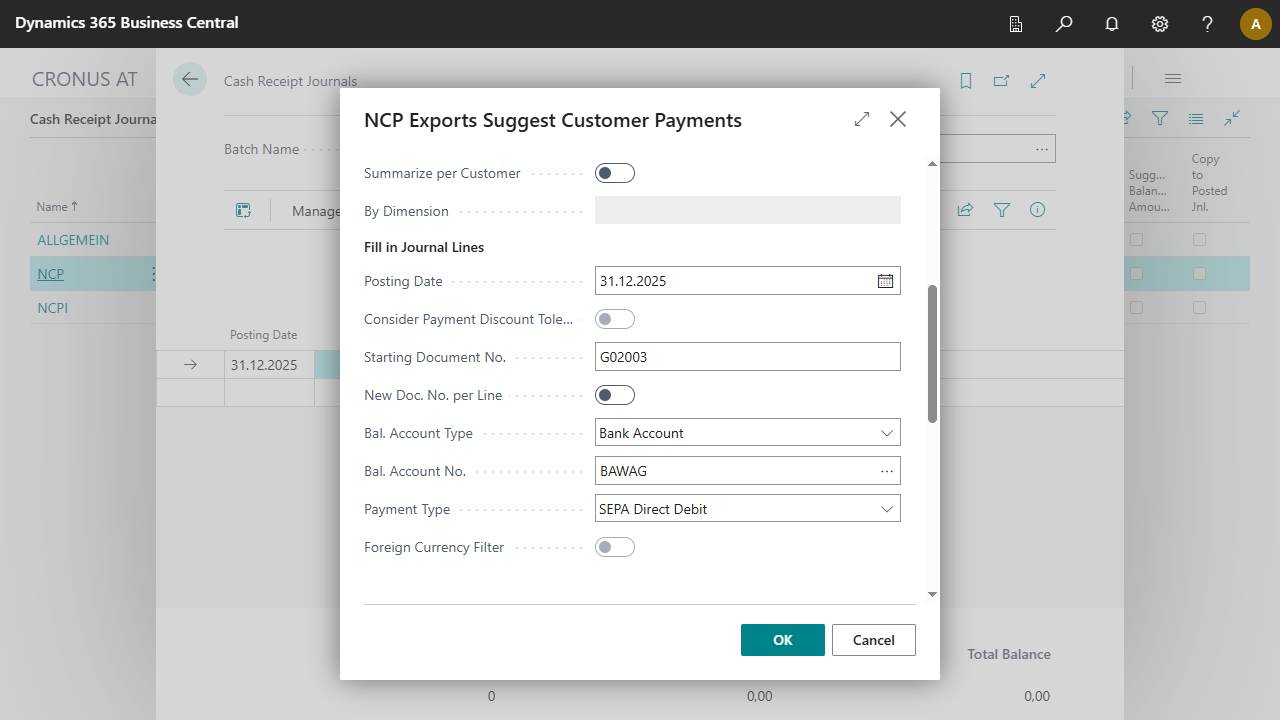Toggle New Doc. No. per Line

tap(615, 395)
